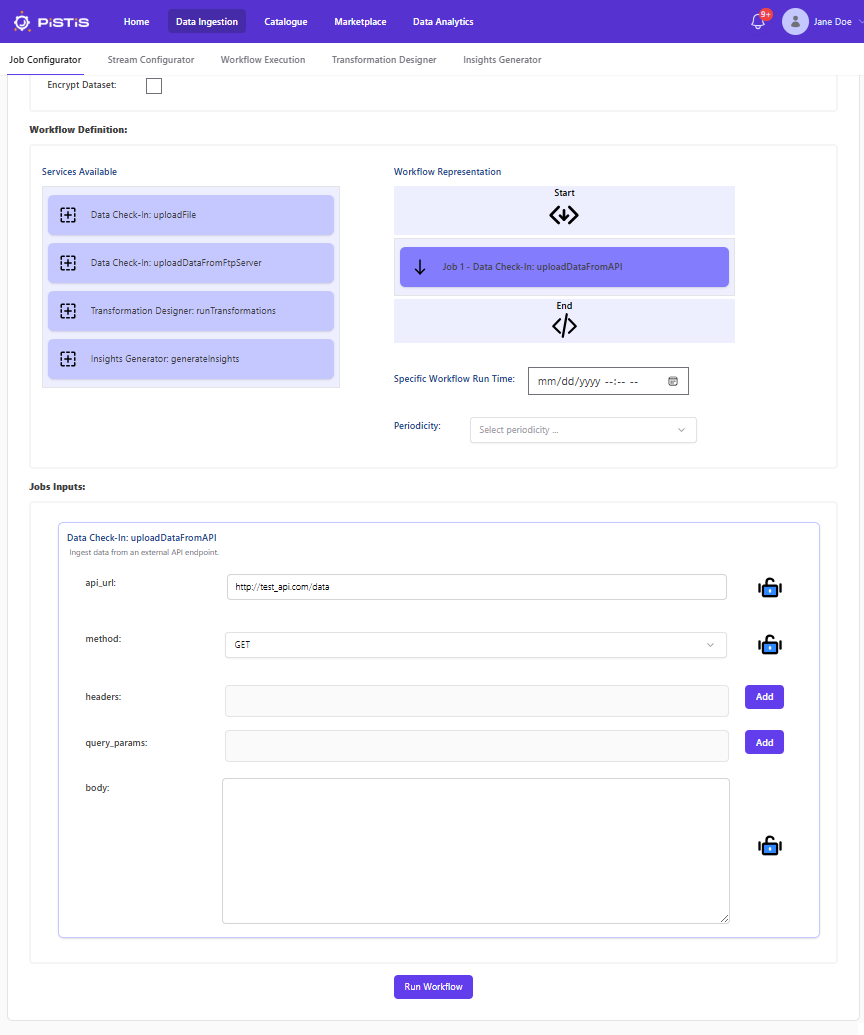The width and height of the screenshot is (864, 1035).
Task: Click the Services Available label
Action: point(79,172)
